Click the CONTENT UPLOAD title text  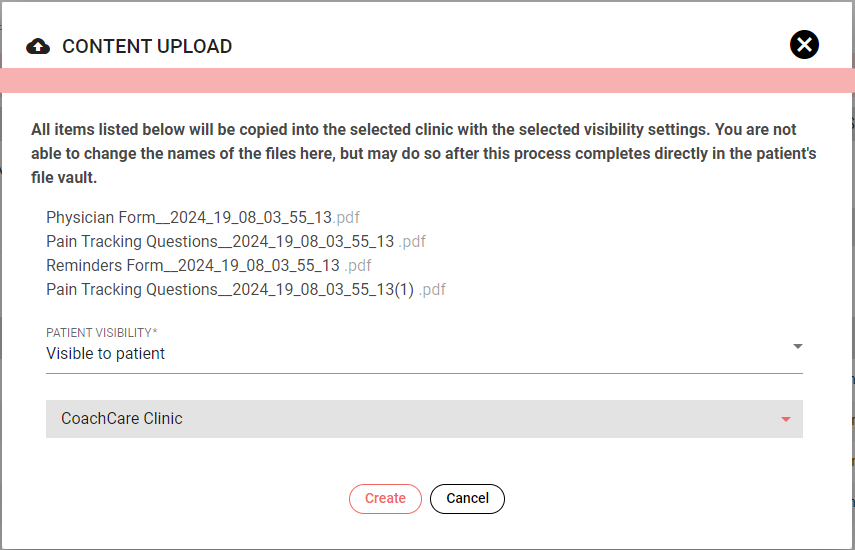coord(147,46)
